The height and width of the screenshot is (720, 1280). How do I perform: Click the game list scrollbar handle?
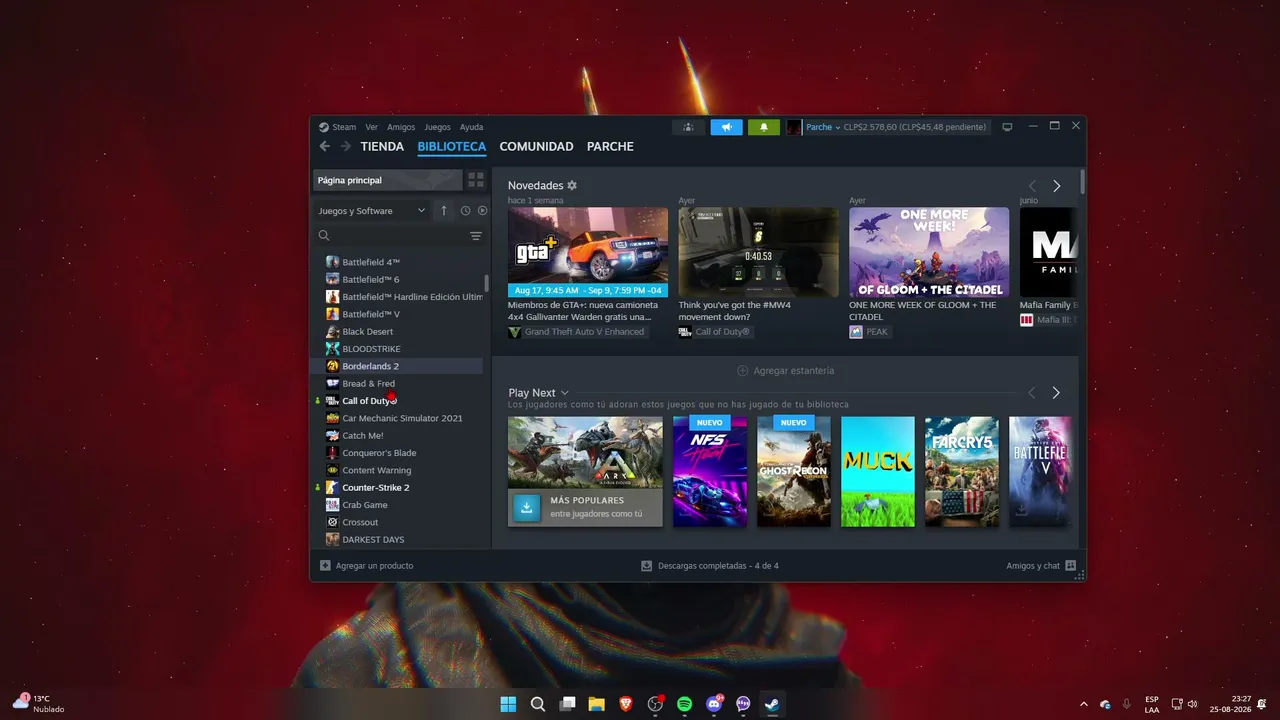click(487, 283)
